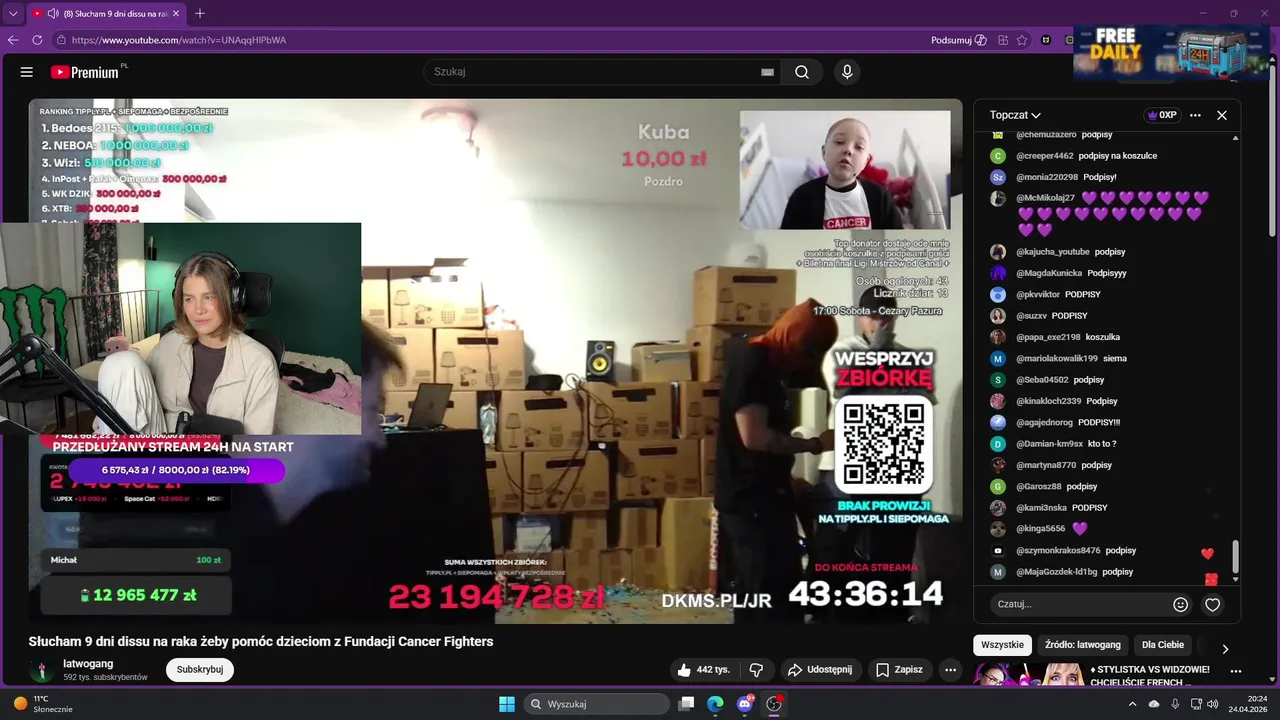Click the Subskrybuj button
1280x720 pixels.
[200, 669]
